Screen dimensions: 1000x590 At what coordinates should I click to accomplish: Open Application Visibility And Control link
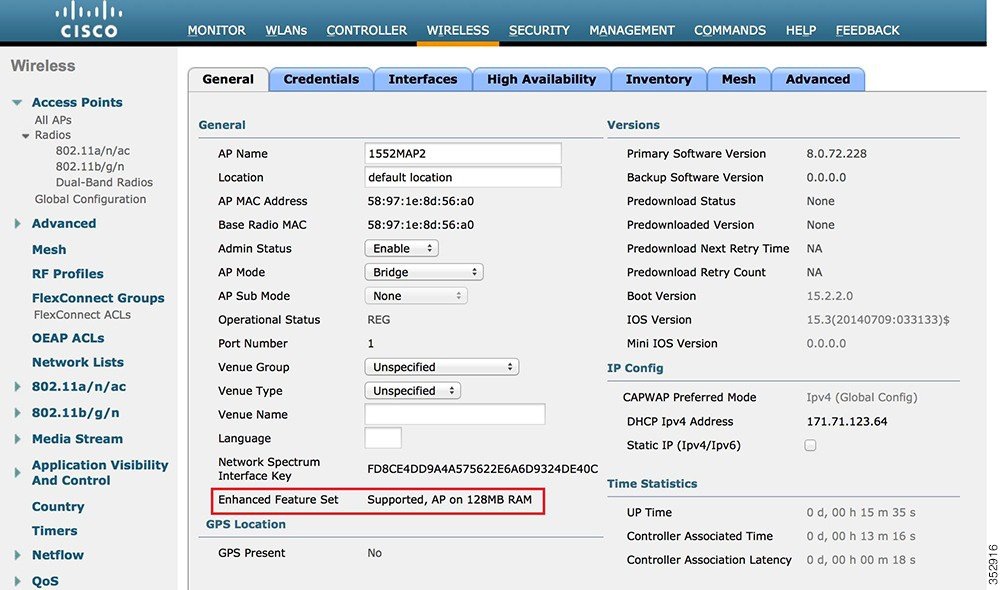coord(100,473)
